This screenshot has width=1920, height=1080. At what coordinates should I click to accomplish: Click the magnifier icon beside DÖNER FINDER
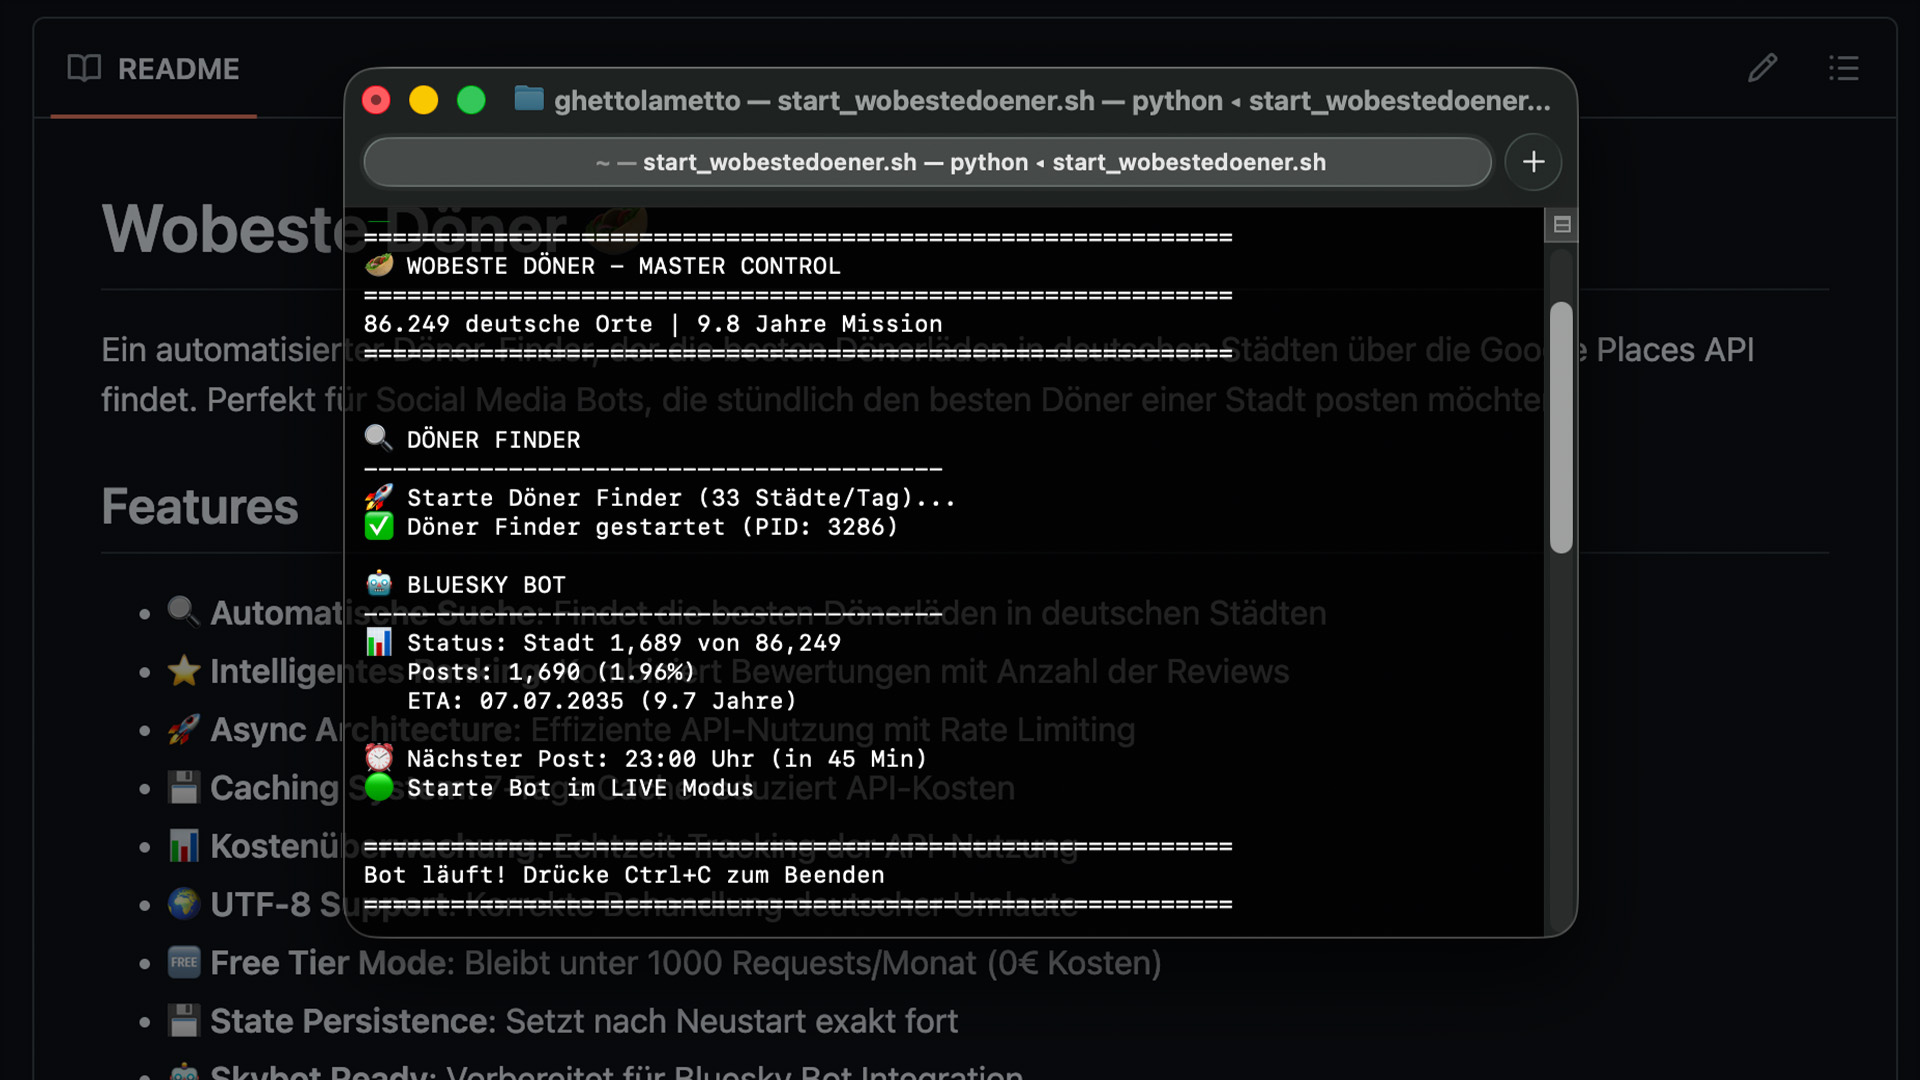(x=378, y=438)
